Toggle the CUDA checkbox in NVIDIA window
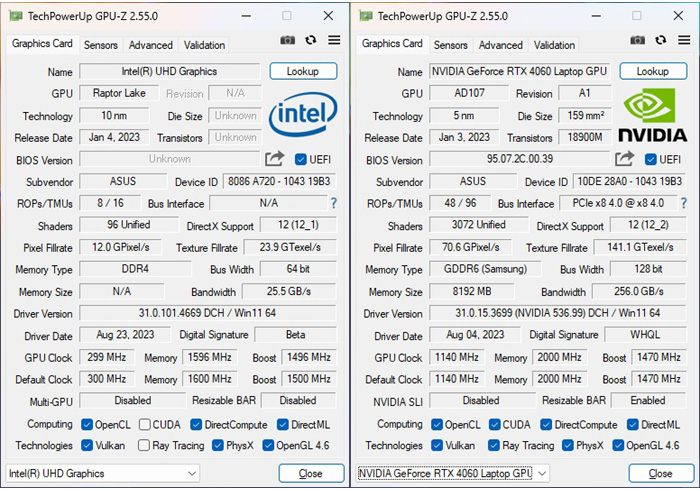The width and height of the screenshot is (700, 491). (495, 424)
